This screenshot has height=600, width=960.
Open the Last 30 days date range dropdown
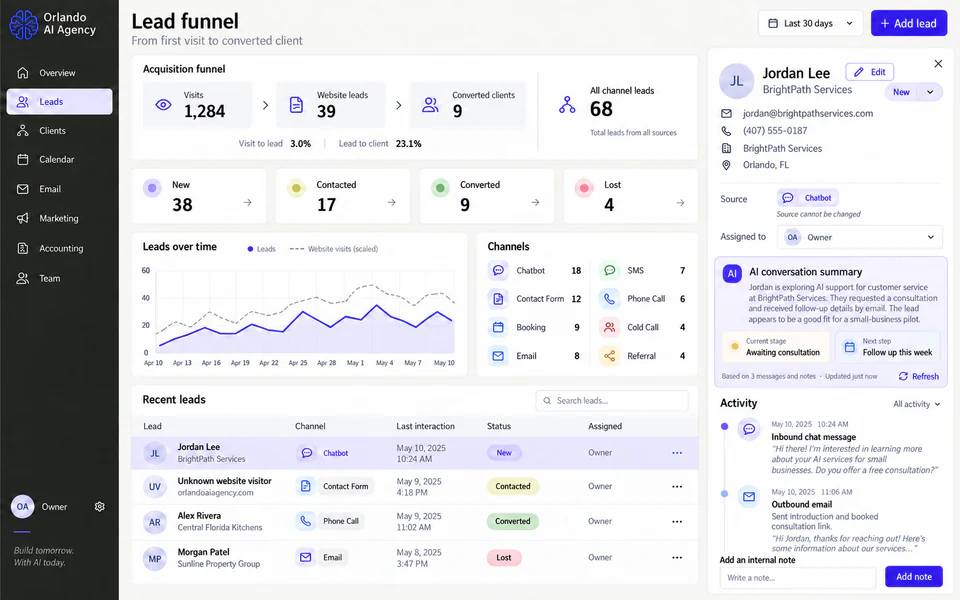point(811,23)
